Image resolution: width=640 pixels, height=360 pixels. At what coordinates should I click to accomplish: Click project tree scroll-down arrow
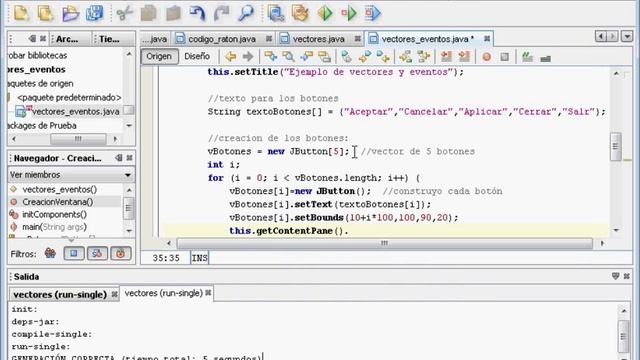coord(129,126)
